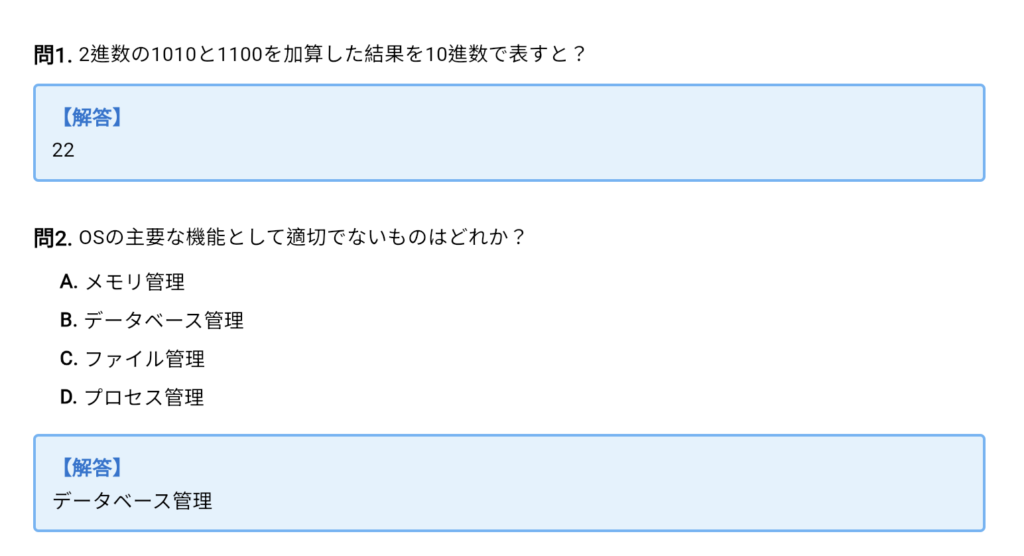Click the 【解答】 heading above 22
Screen dimensions: 1024x556
pyautogui.click(x=88, y=117)
